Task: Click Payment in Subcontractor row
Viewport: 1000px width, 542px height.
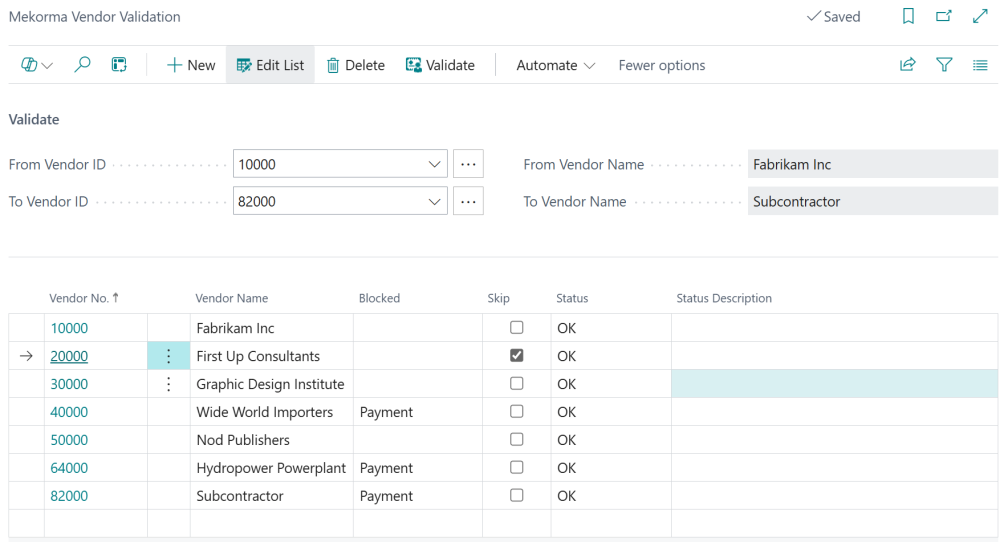Action: (x=386, y=496)
